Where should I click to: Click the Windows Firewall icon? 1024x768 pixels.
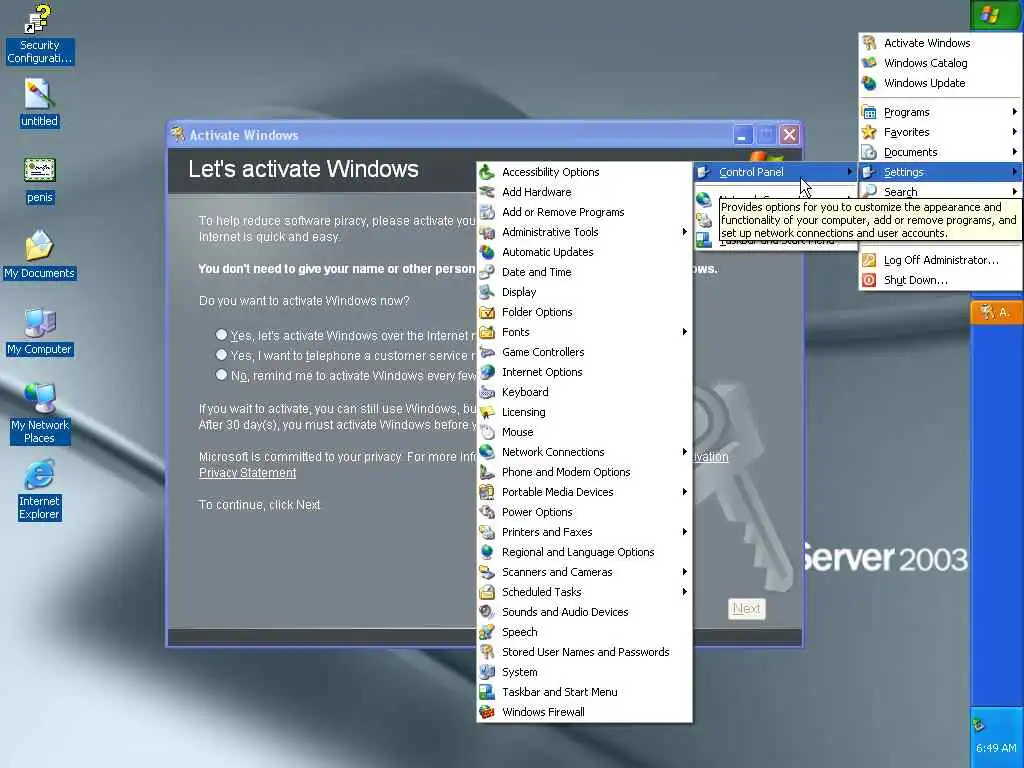coord(487,712)
